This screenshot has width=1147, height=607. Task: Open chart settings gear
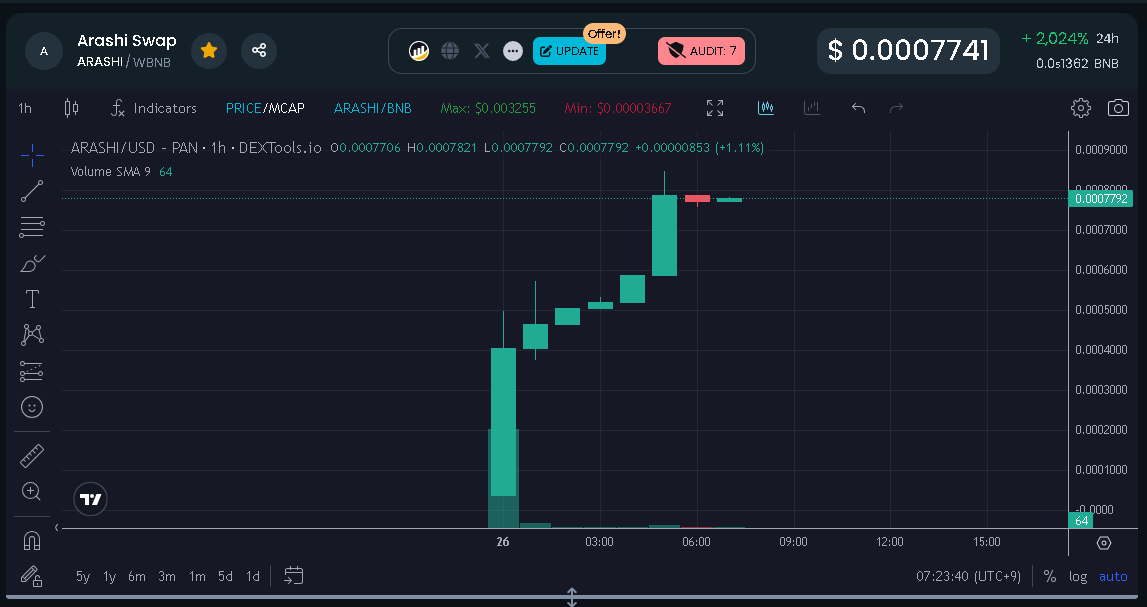point(1080,108)
